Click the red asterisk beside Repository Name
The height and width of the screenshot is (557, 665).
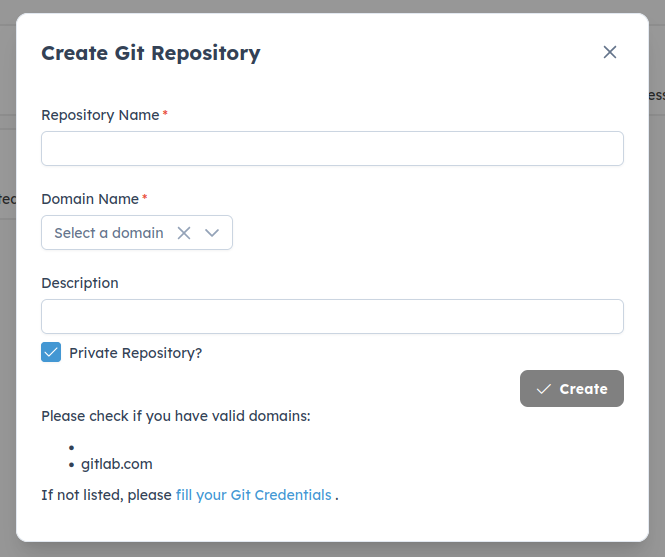(165, 114)
